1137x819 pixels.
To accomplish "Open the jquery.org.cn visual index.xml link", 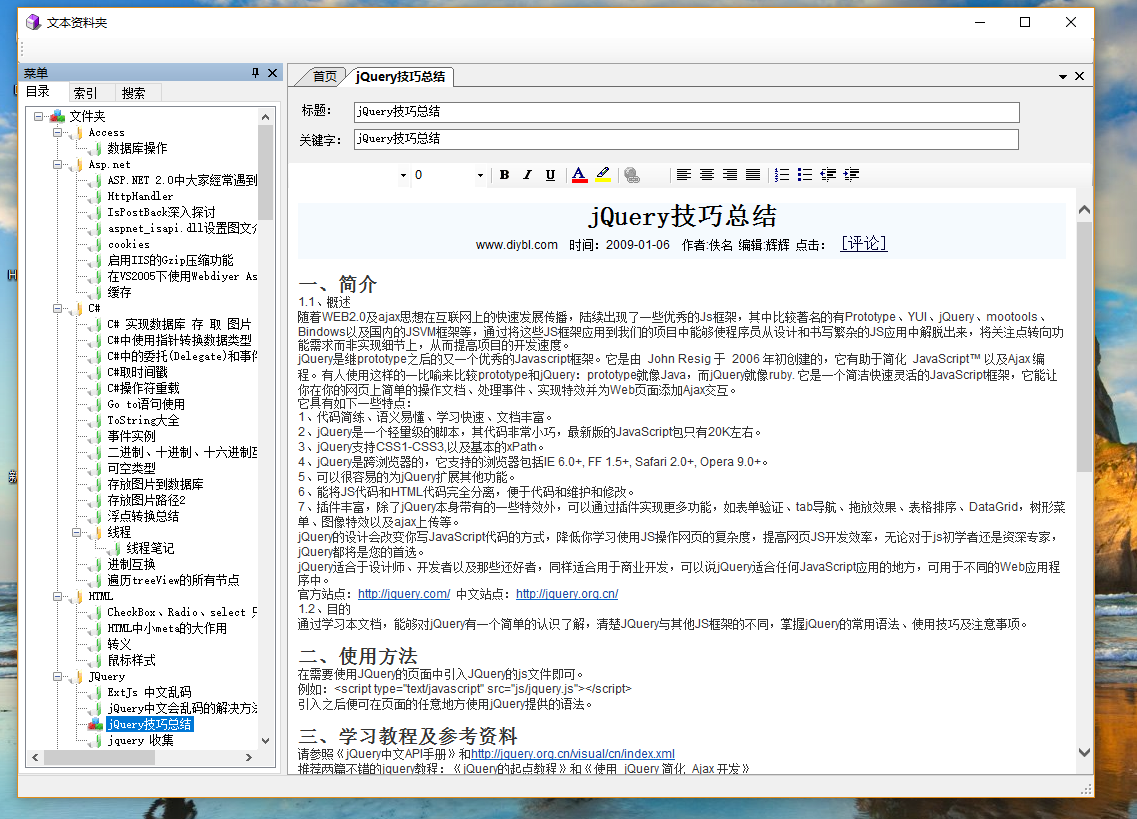I will coord(573,754).
